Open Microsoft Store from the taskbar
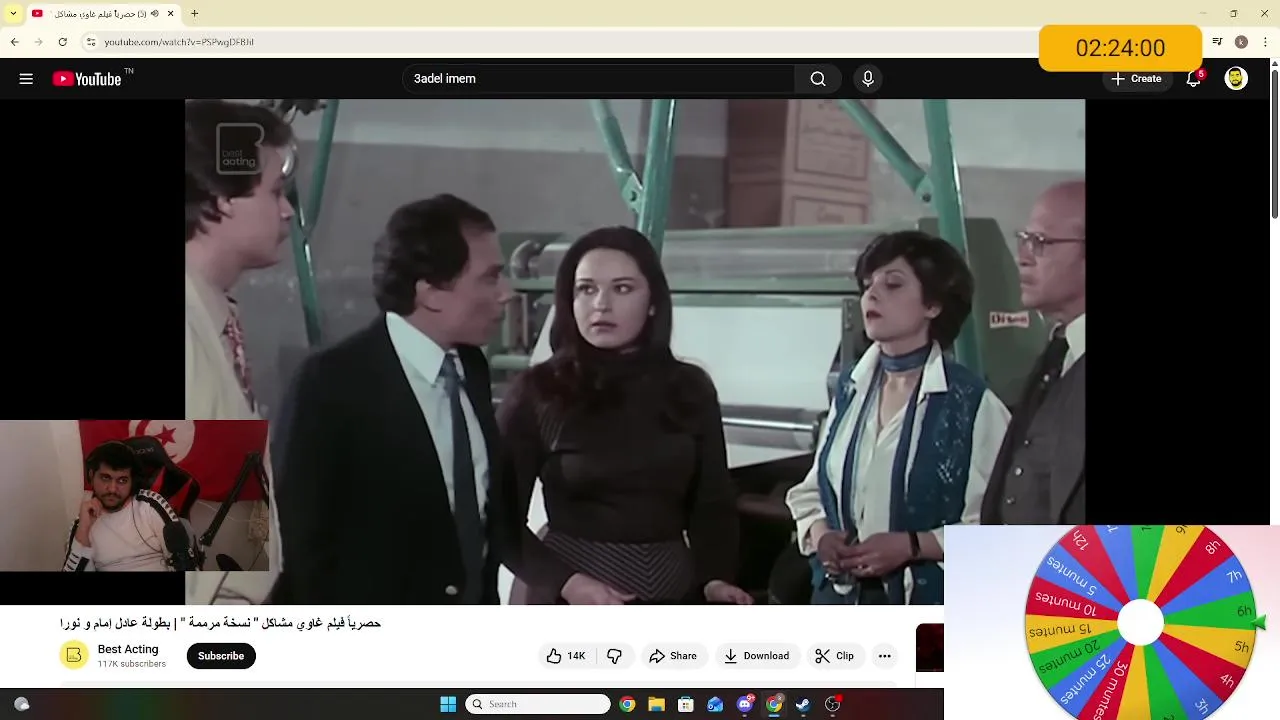1280x720 pixels. (x=686, y=704)
